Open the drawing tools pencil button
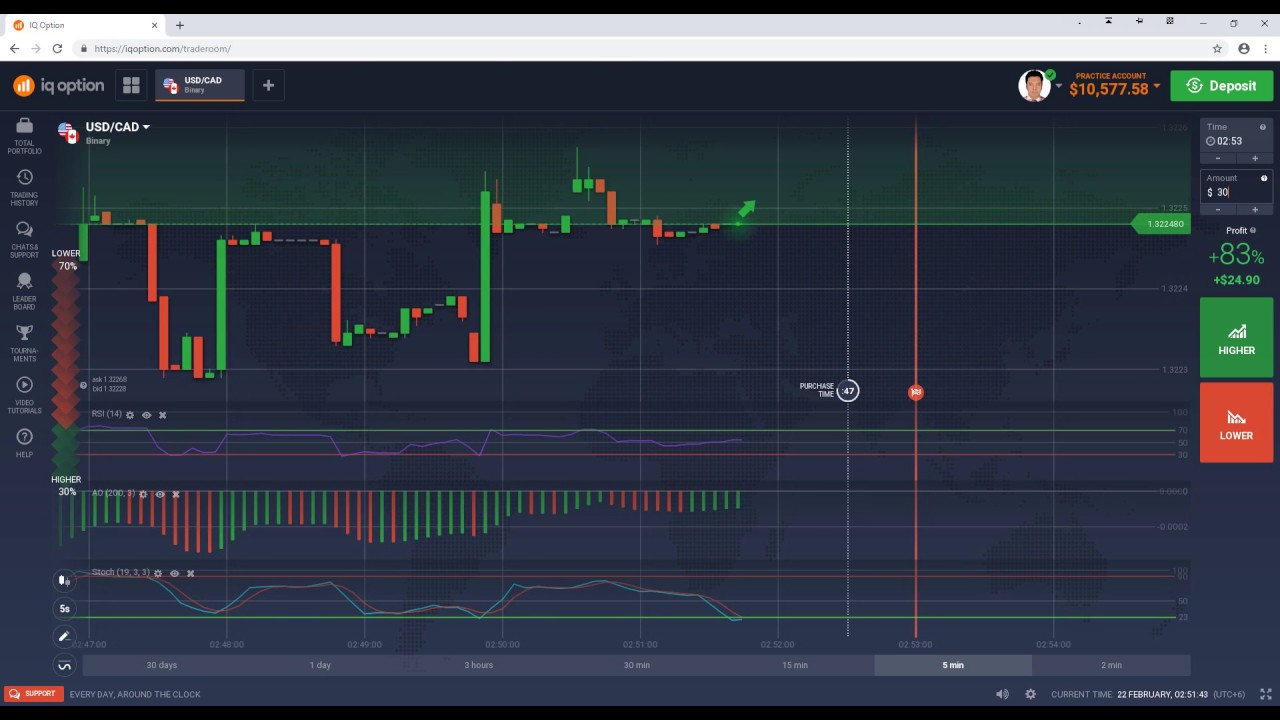 64,636
